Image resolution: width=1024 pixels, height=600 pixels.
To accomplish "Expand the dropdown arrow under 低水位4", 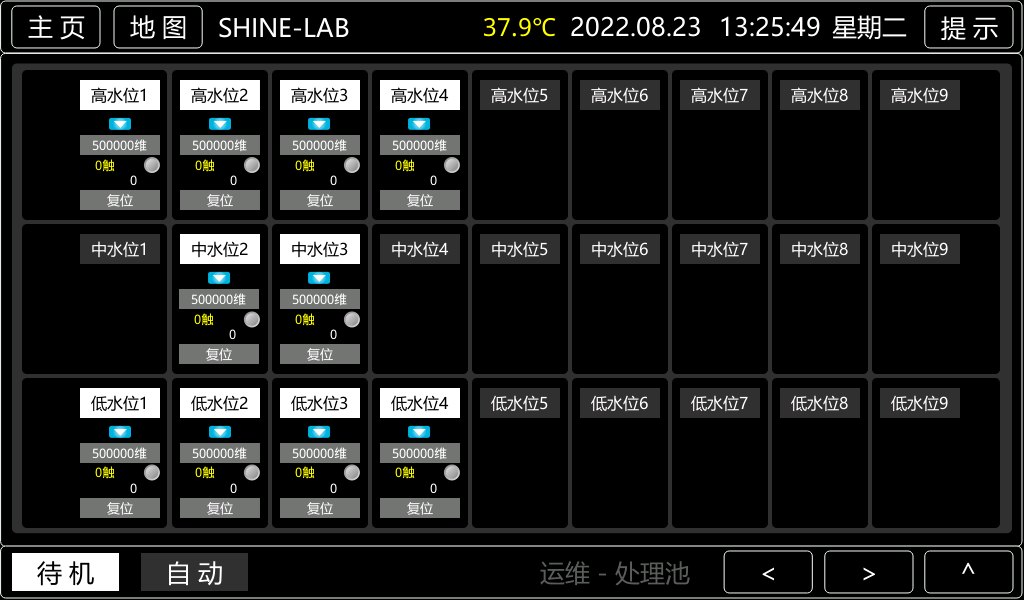I will [419, 432].
